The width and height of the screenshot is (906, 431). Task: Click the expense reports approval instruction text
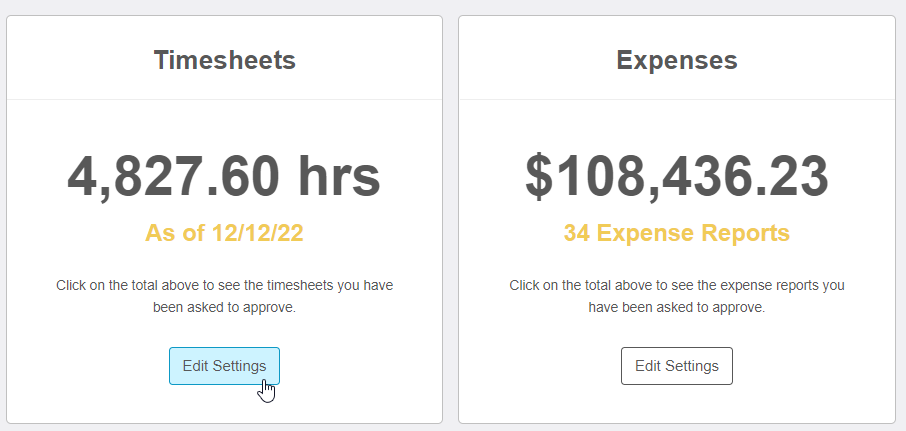tap(677, 296)
